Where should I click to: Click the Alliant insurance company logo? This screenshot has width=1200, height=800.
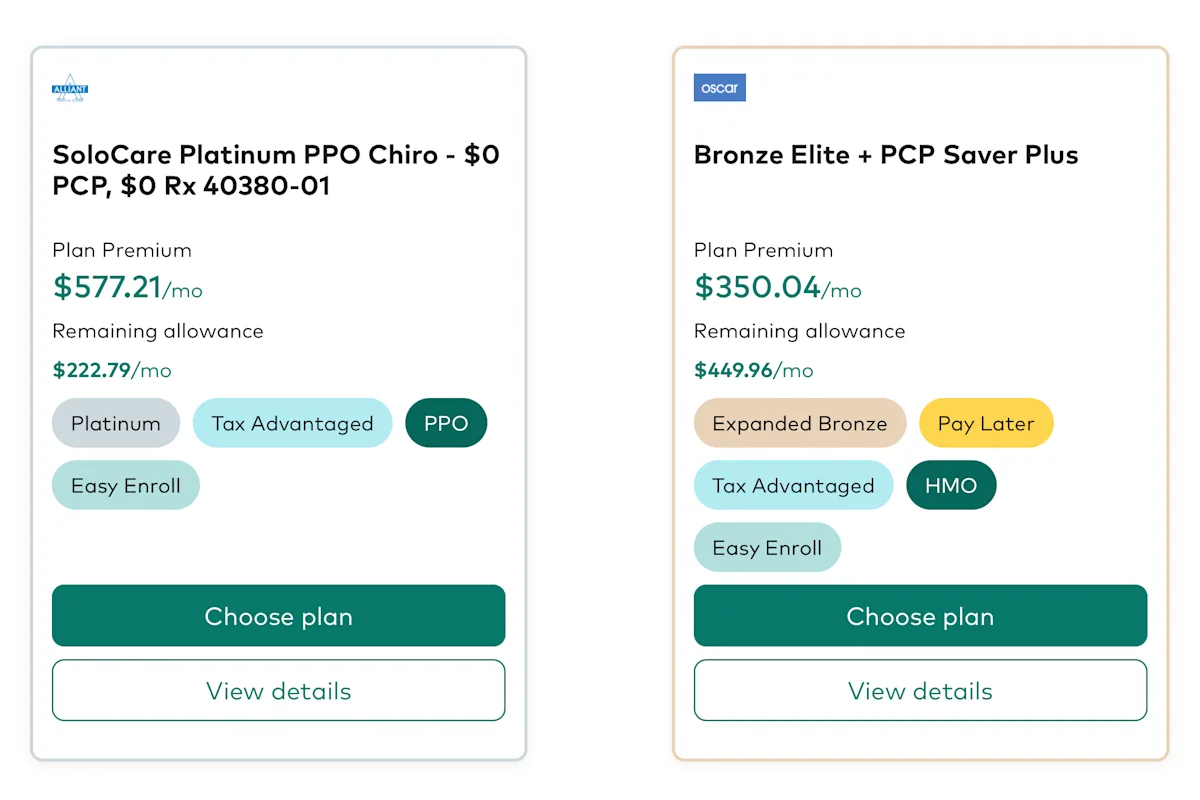click(70, 88)
